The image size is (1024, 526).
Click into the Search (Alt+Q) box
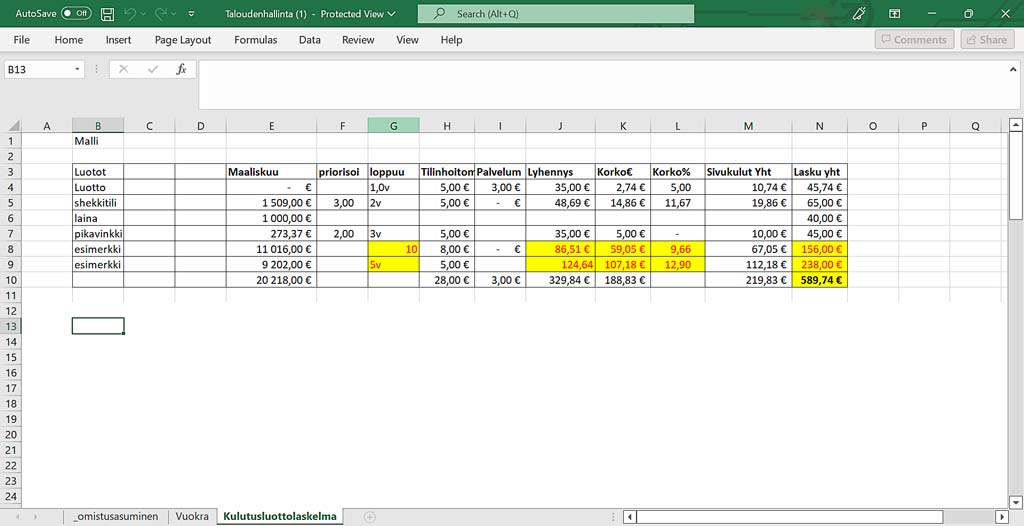556,13
